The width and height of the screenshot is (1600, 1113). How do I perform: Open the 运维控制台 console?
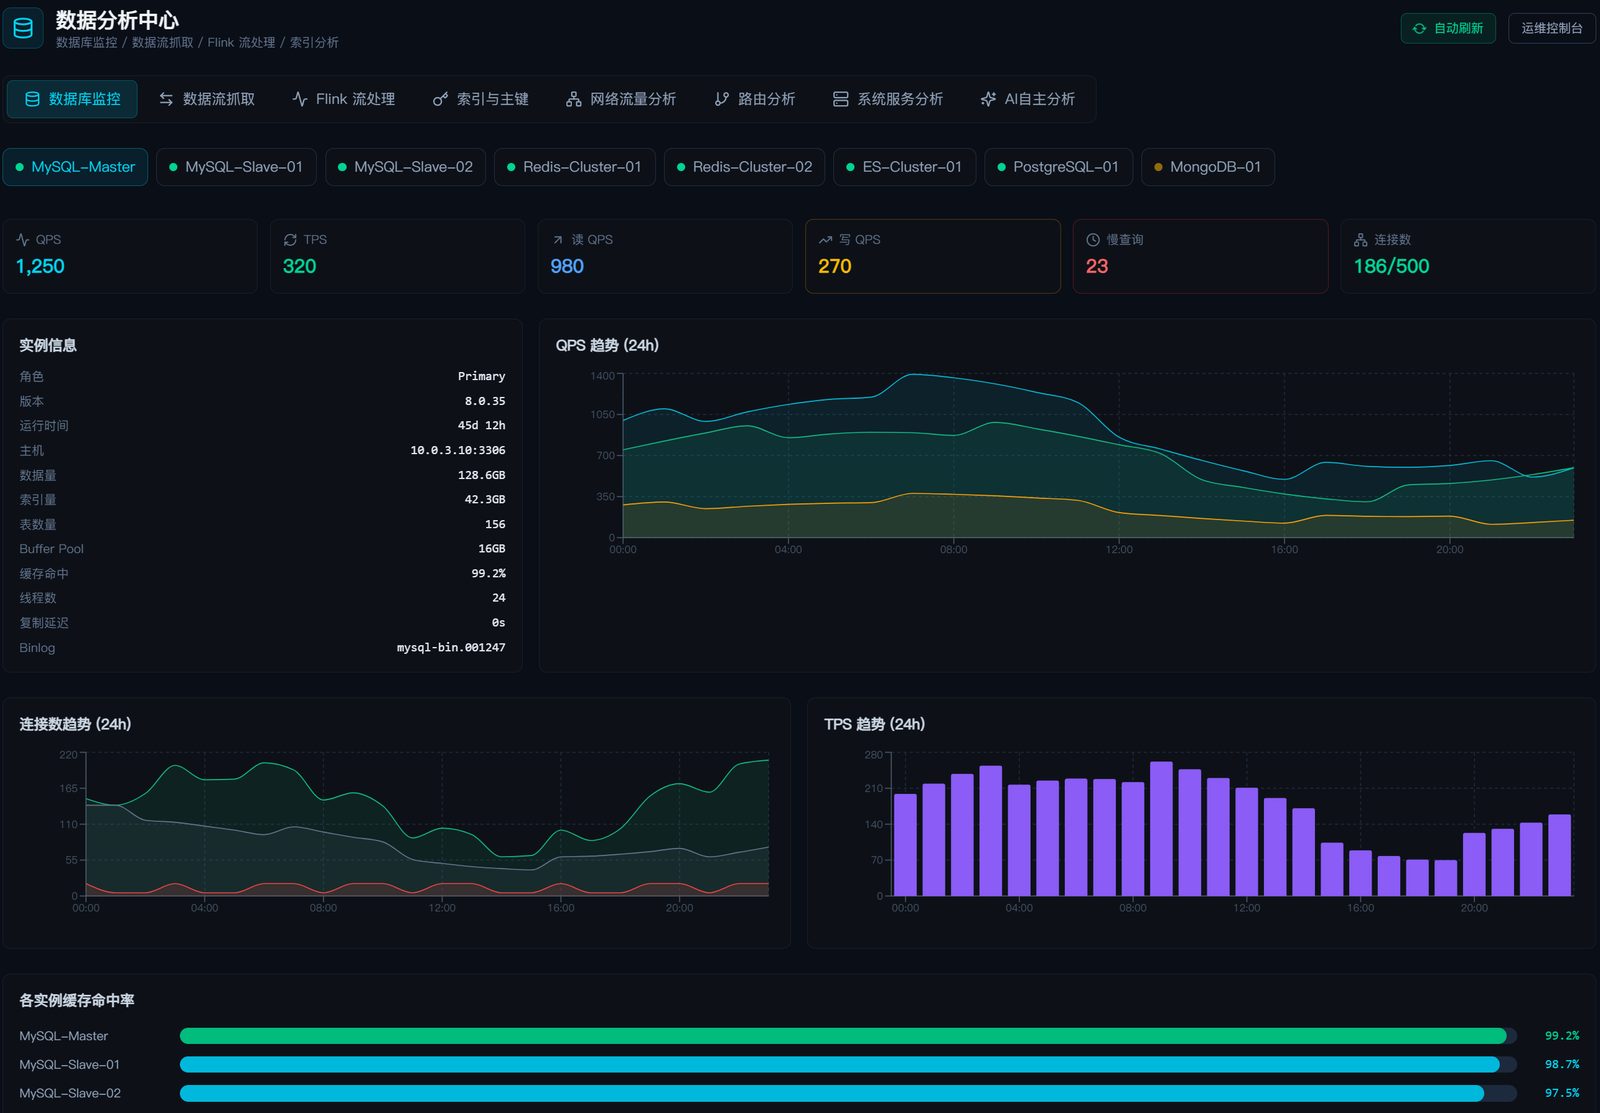coord(1552,28)
